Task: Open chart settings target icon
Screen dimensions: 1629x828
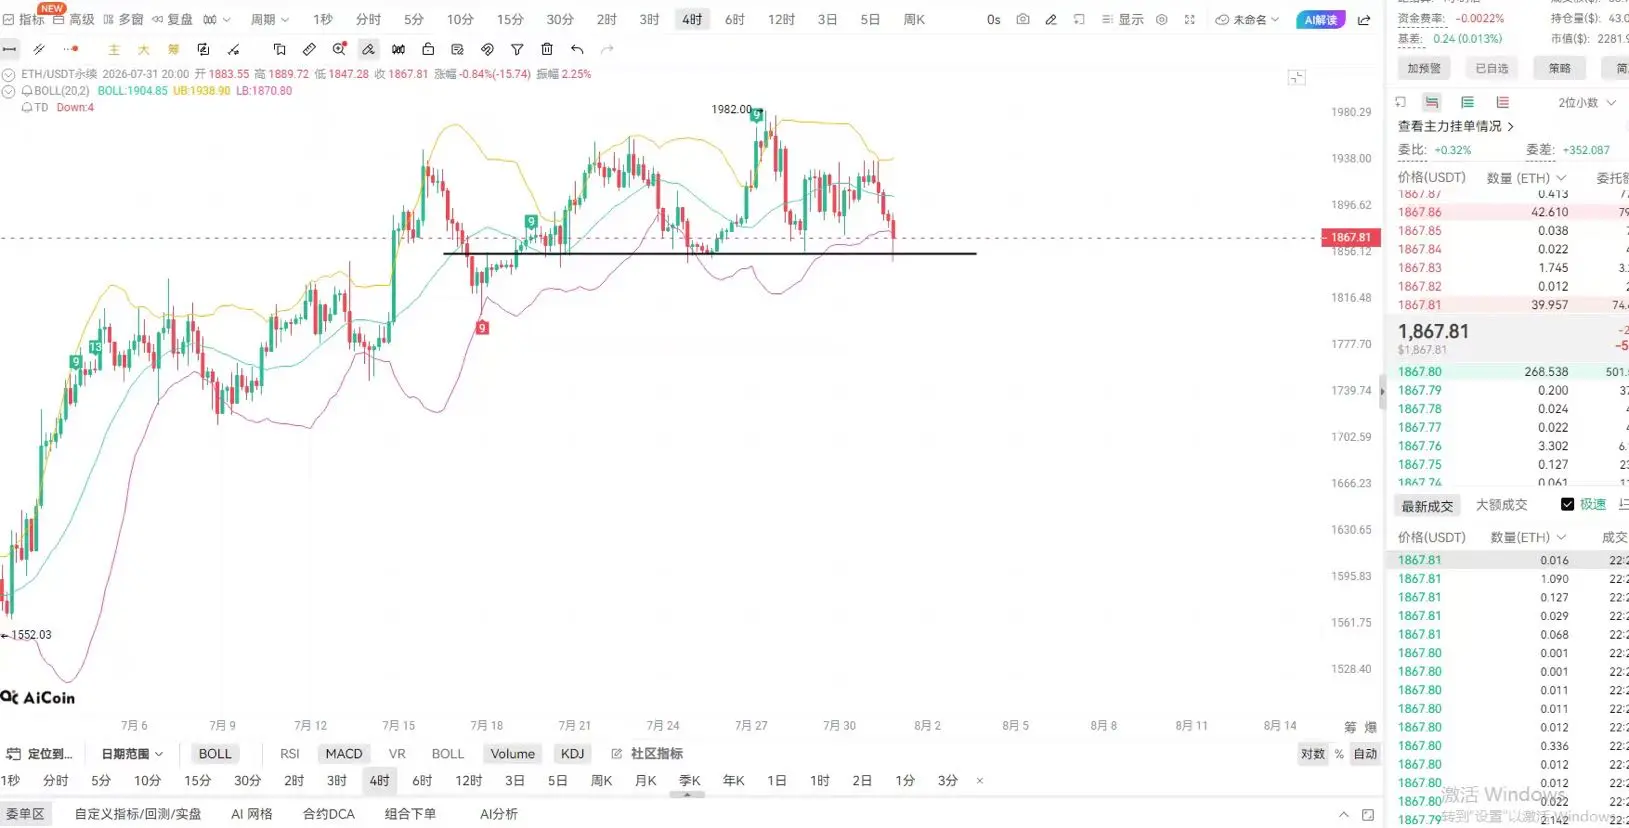Action: [x=1161, y=20]
